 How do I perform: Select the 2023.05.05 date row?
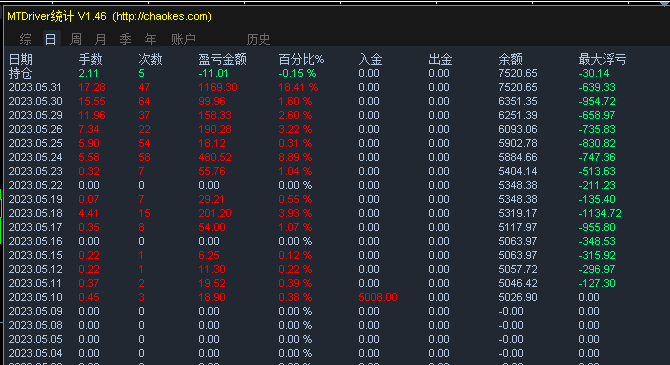[35, 339]
